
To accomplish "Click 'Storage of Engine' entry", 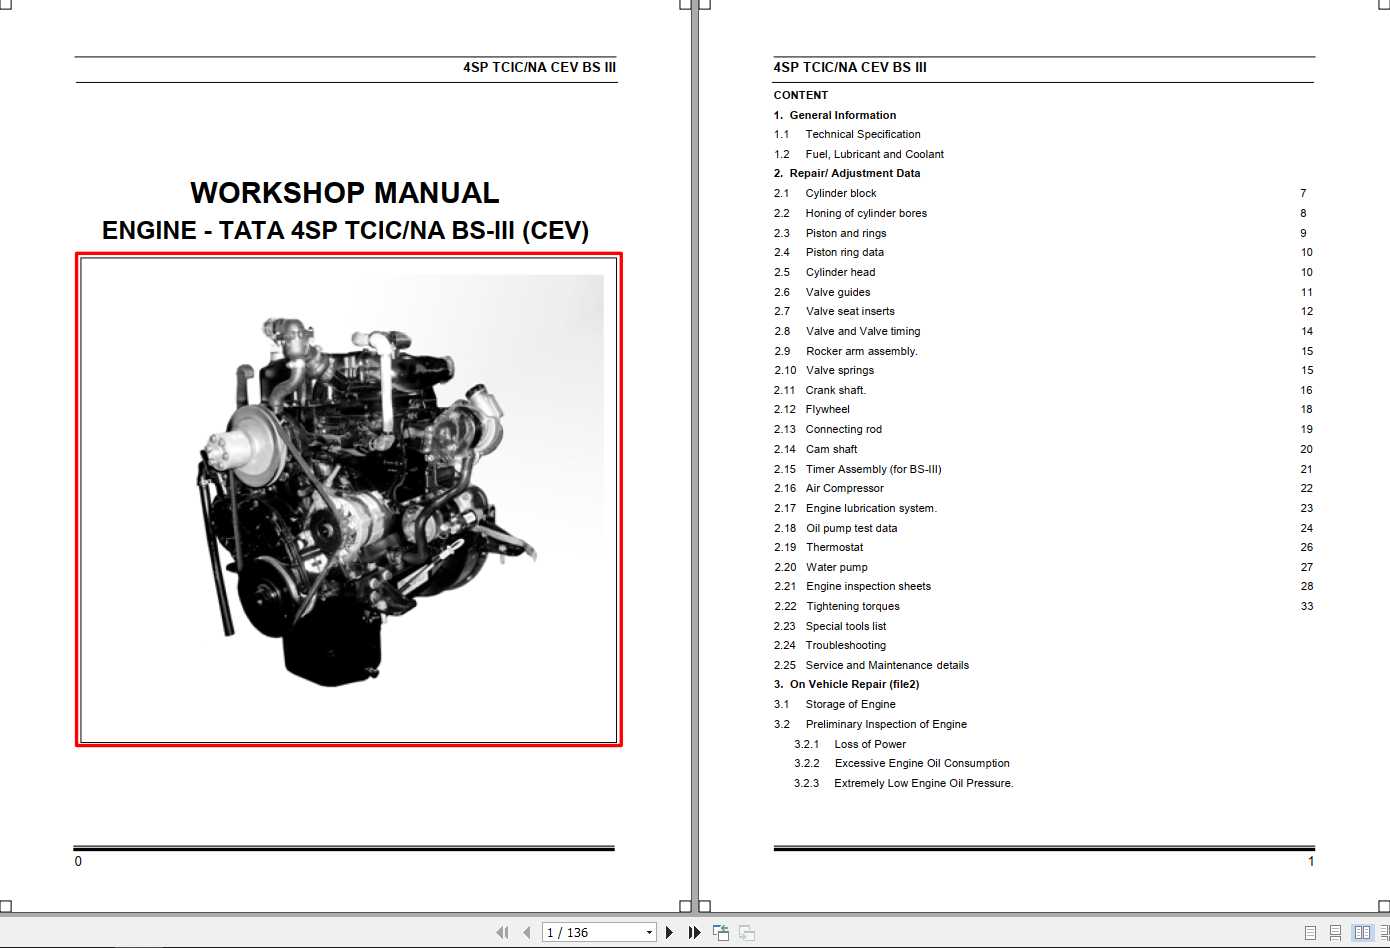I will [x=851, y=704].
